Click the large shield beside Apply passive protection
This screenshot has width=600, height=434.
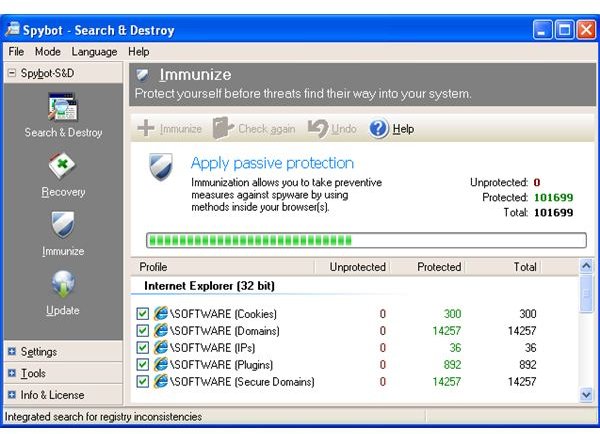[161, 166]
